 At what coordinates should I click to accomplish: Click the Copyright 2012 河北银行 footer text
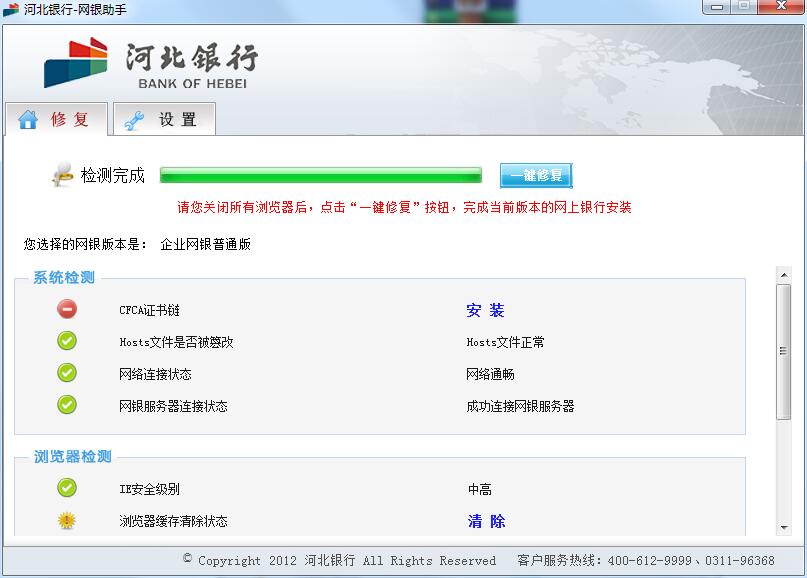340,560
